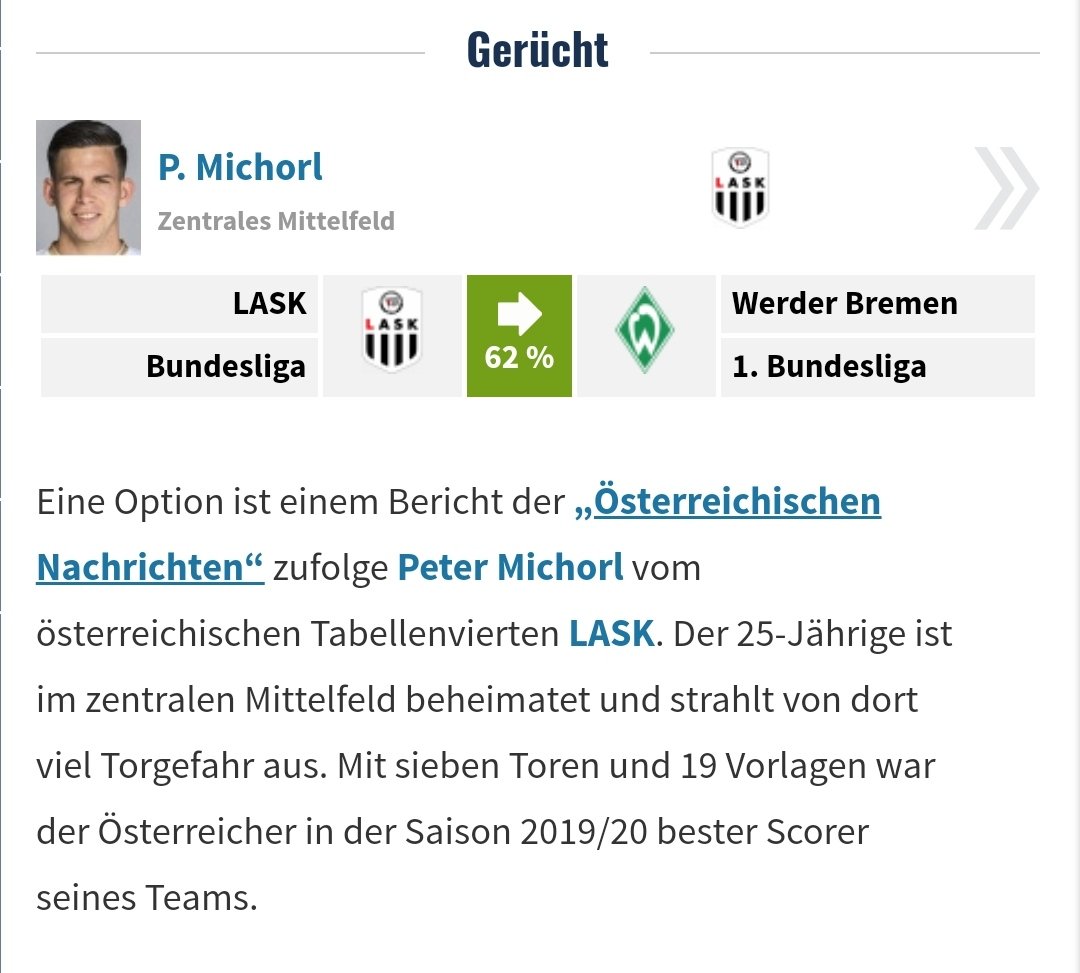
Task: Click the Werder Bremen club name cell
Action: 878,304
